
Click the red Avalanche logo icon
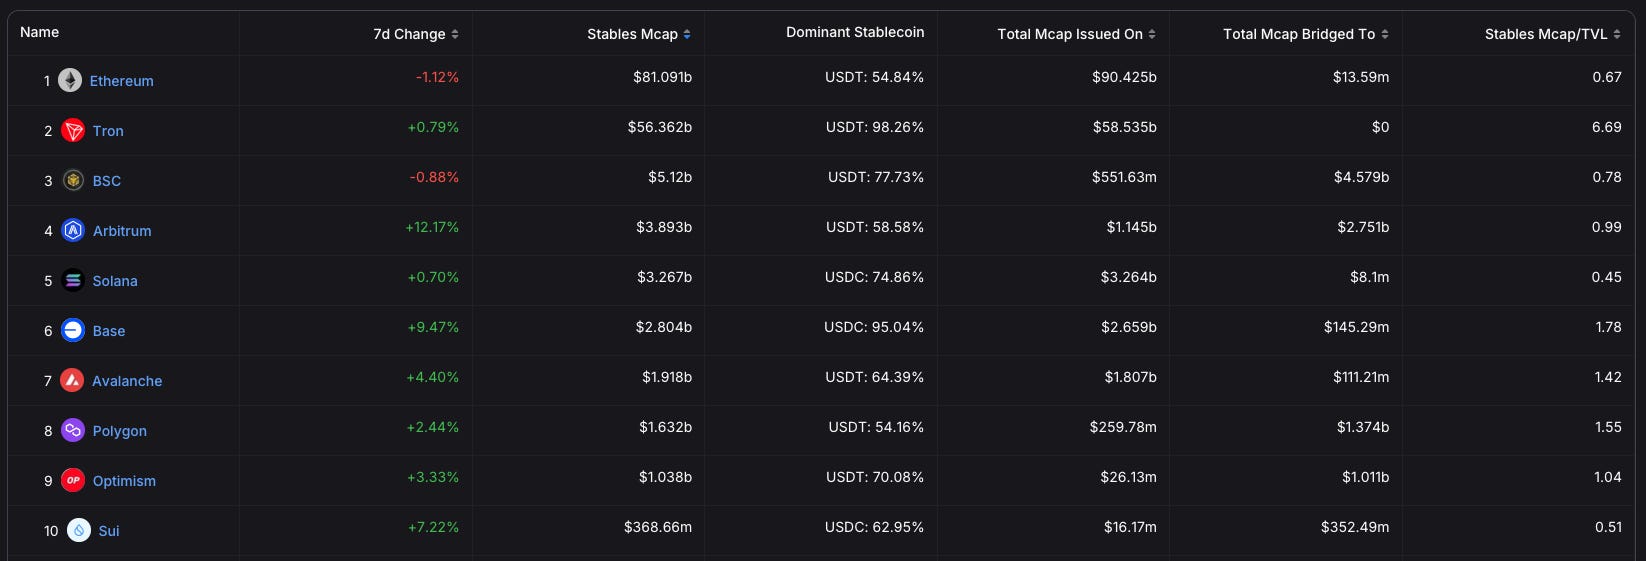click(72, 380)
